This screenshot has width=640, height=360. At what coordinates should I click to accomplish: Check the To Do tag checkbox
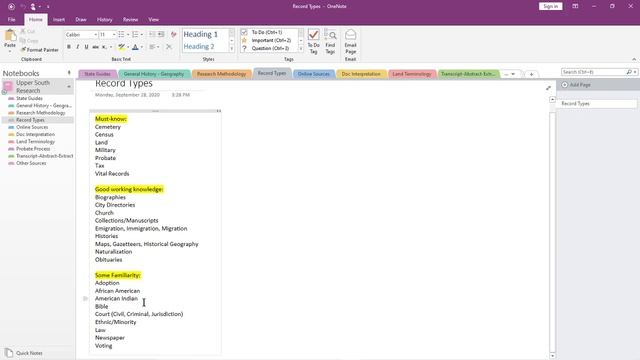click(244, 32)
